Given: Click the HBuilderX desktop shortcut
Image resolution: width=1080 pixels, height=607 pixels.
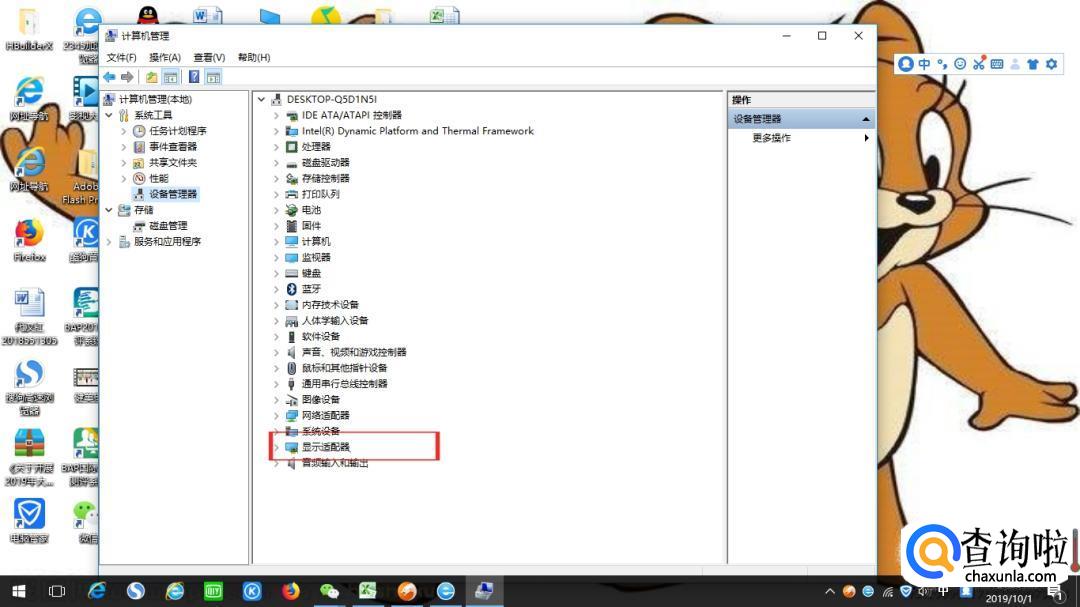Looking at the screenshot, I should click(x=29, y=29).
